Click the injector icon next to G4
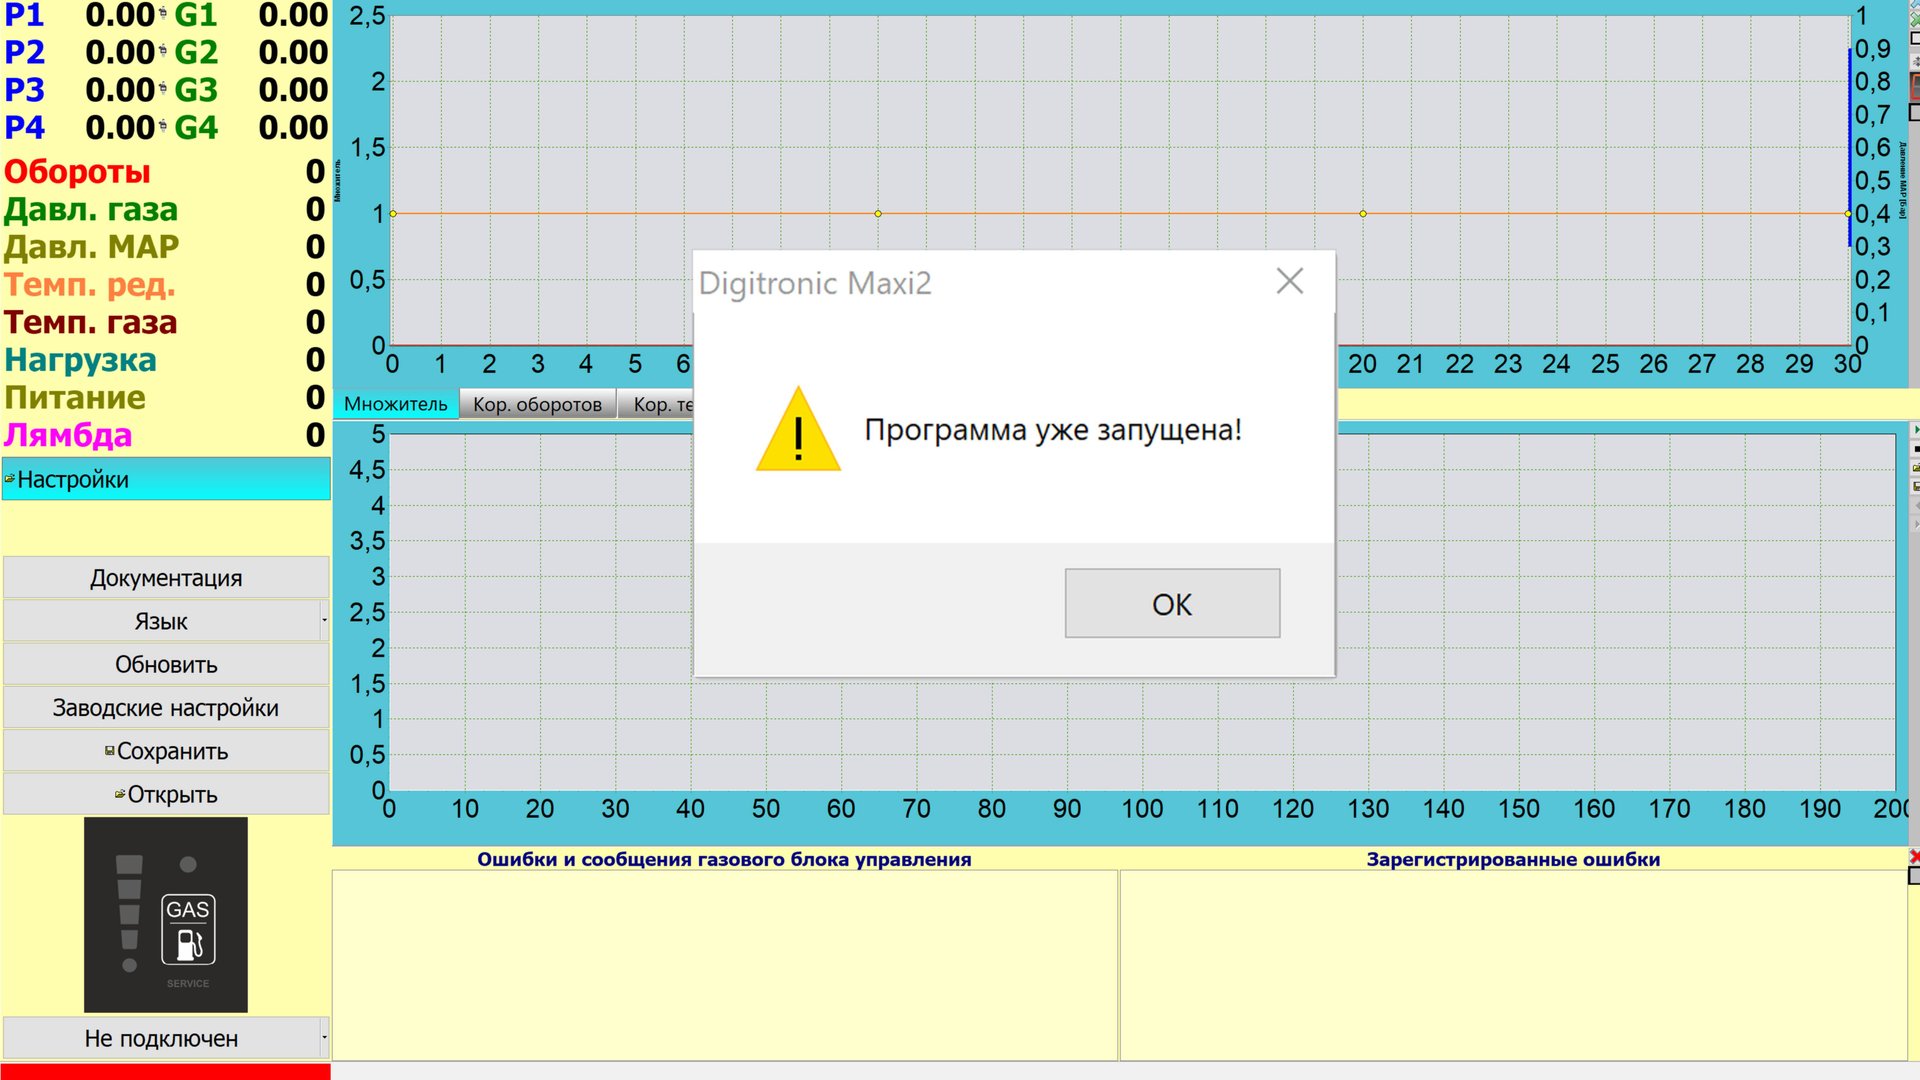 (x=163, y=127)
